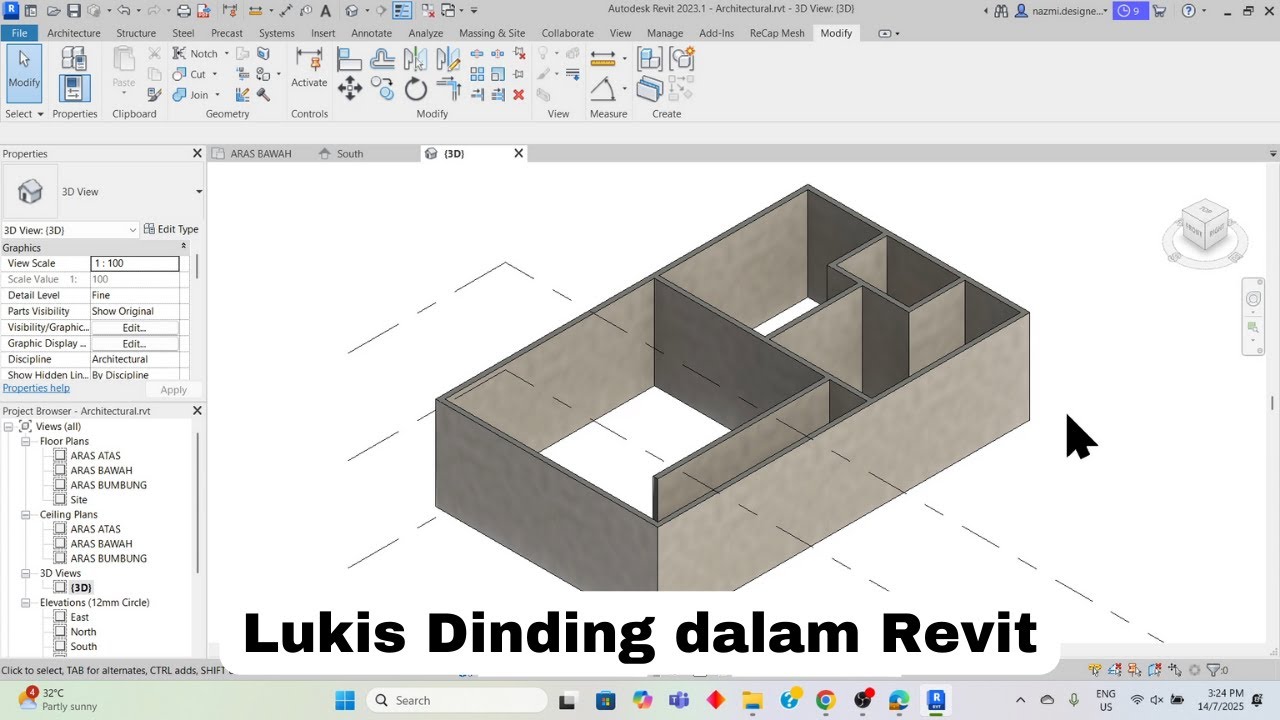Select Trim/Extend to Corner tool
This screenshot has width=1280, height=720.
(448, 88)
